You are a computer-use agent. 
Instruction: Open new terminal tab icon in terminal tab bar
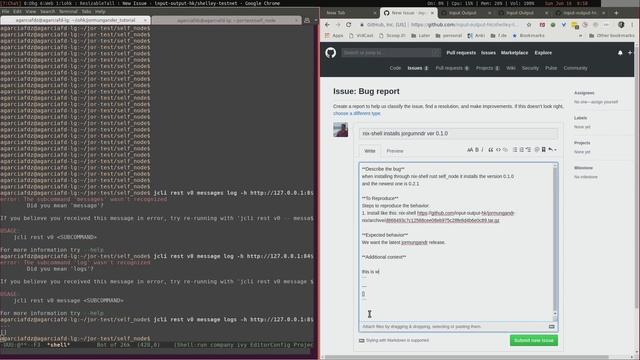click(307, 20)
